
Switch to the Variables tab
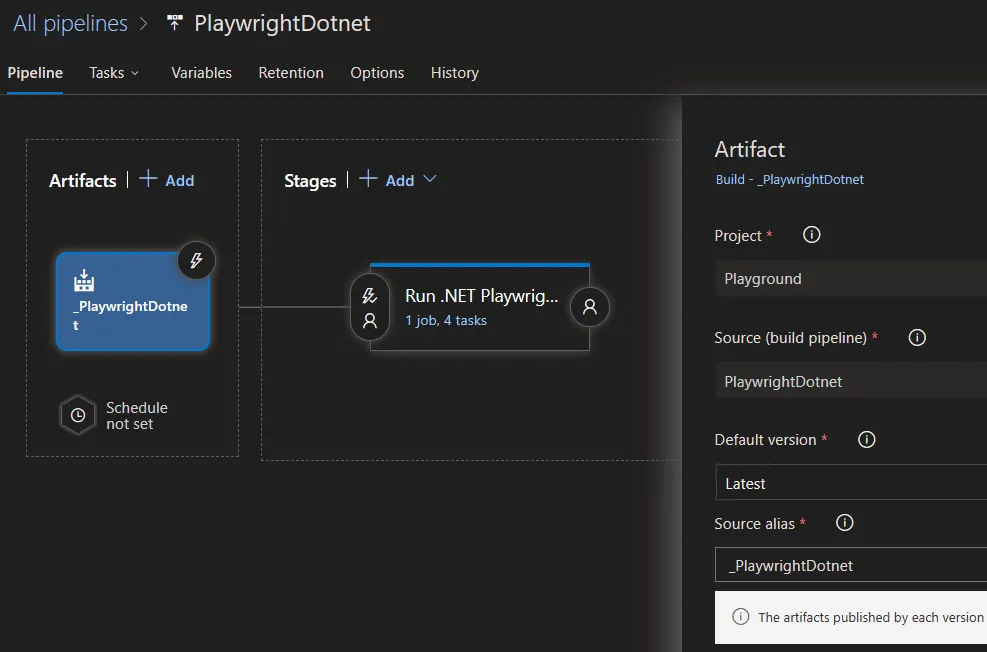201,73
